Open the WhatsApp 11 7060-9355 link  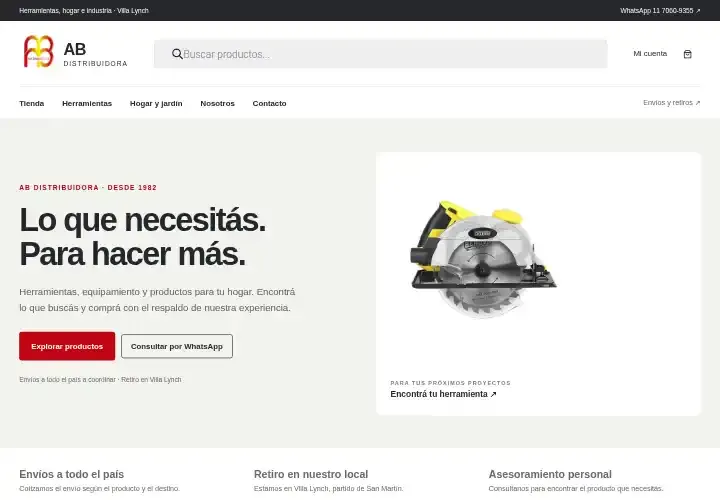pyautogui.click(x=660, y=11)
